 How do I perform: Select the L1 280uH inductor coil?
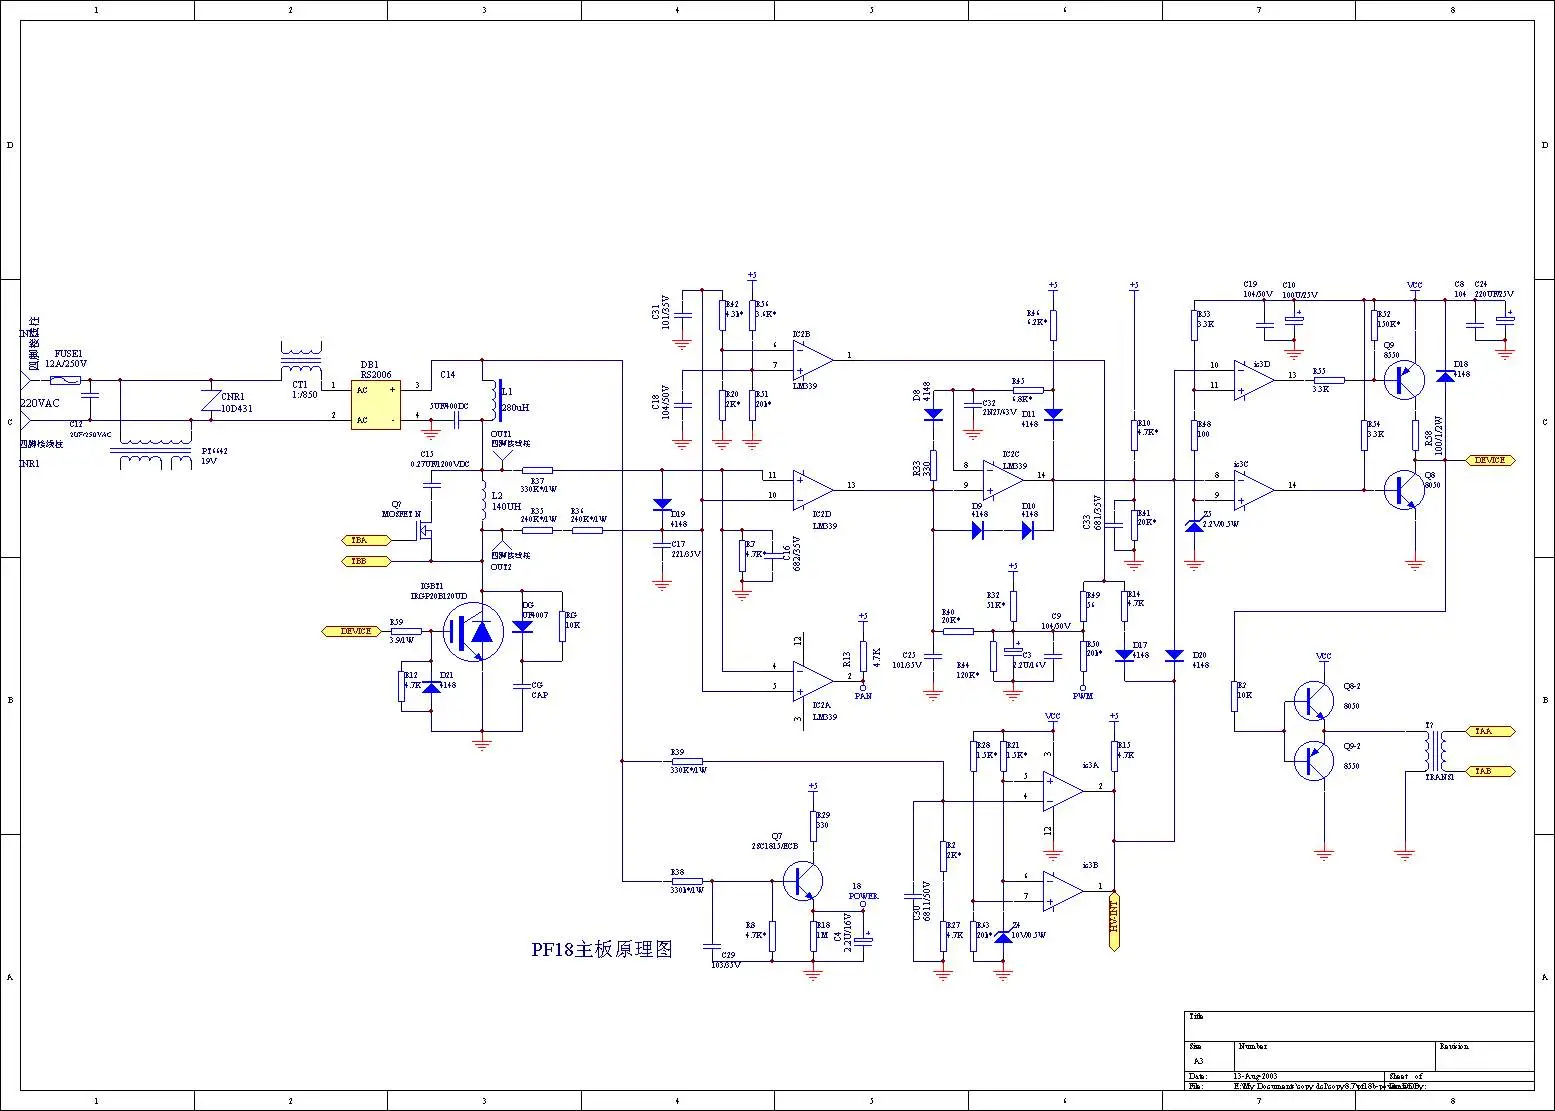click(494, 400)
